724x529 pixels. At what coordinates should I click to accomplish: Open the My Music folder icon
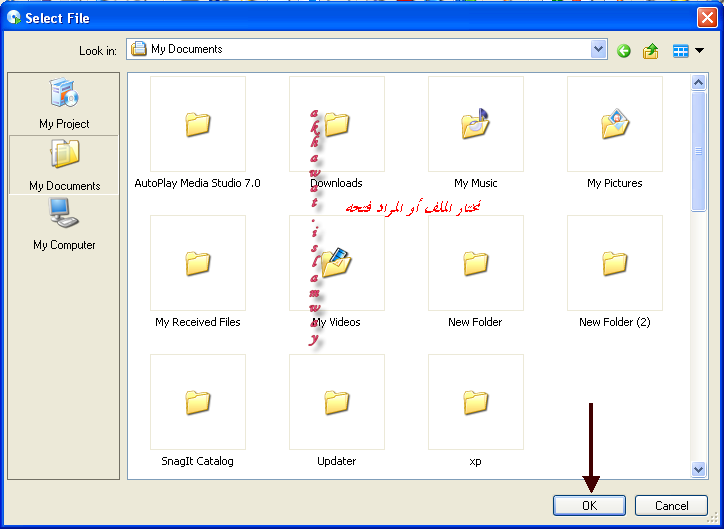click(x=476, y=124)
